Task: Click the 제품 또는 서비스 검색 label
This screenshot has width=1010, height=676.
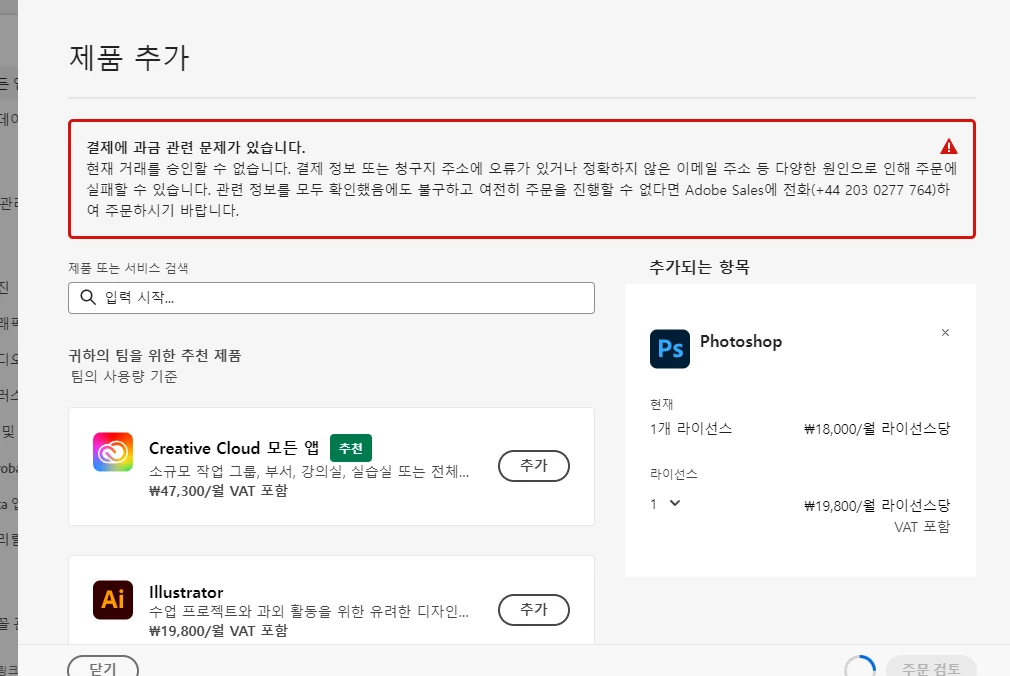Action: [128, 268]
